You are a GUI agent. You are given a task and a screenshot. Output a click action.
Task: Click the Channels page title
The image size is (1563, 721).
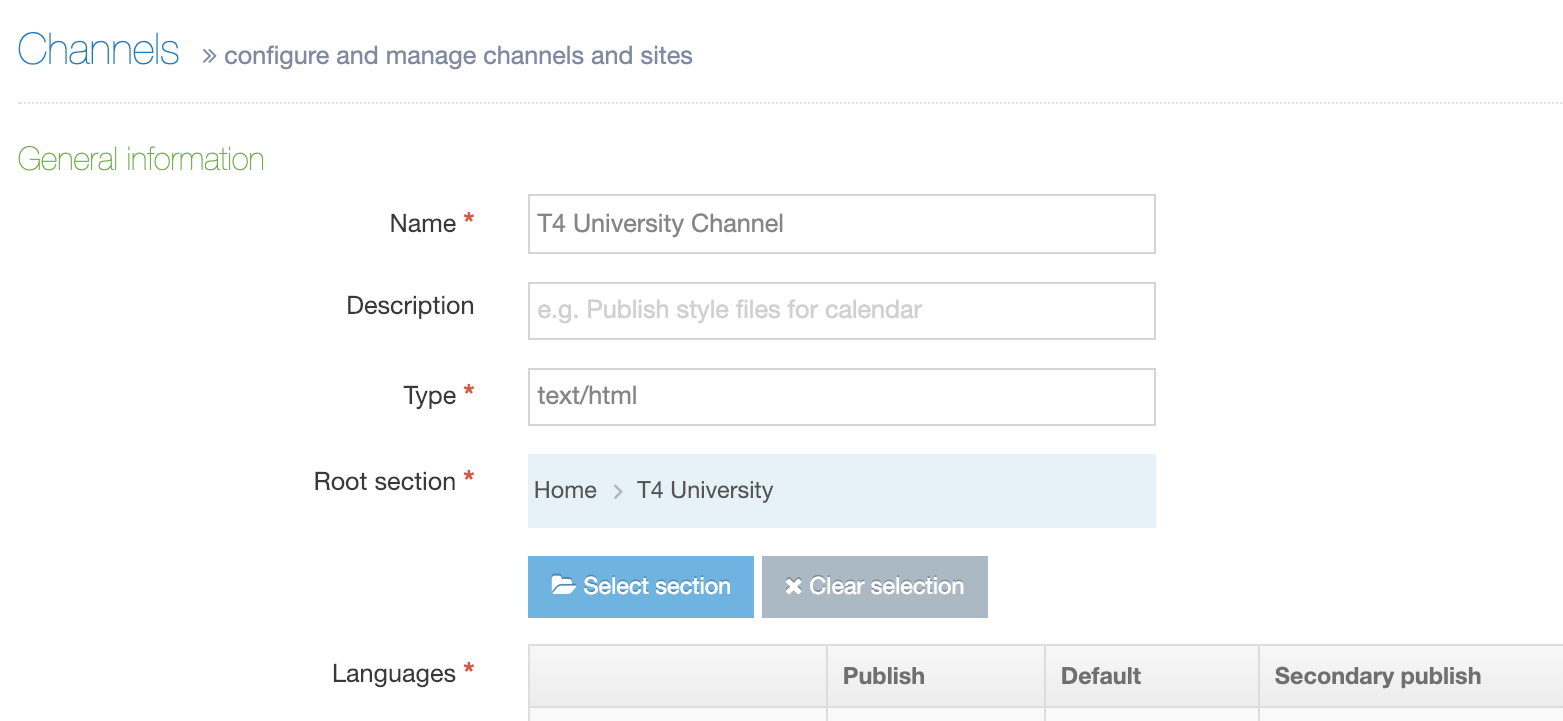[99, 50]
